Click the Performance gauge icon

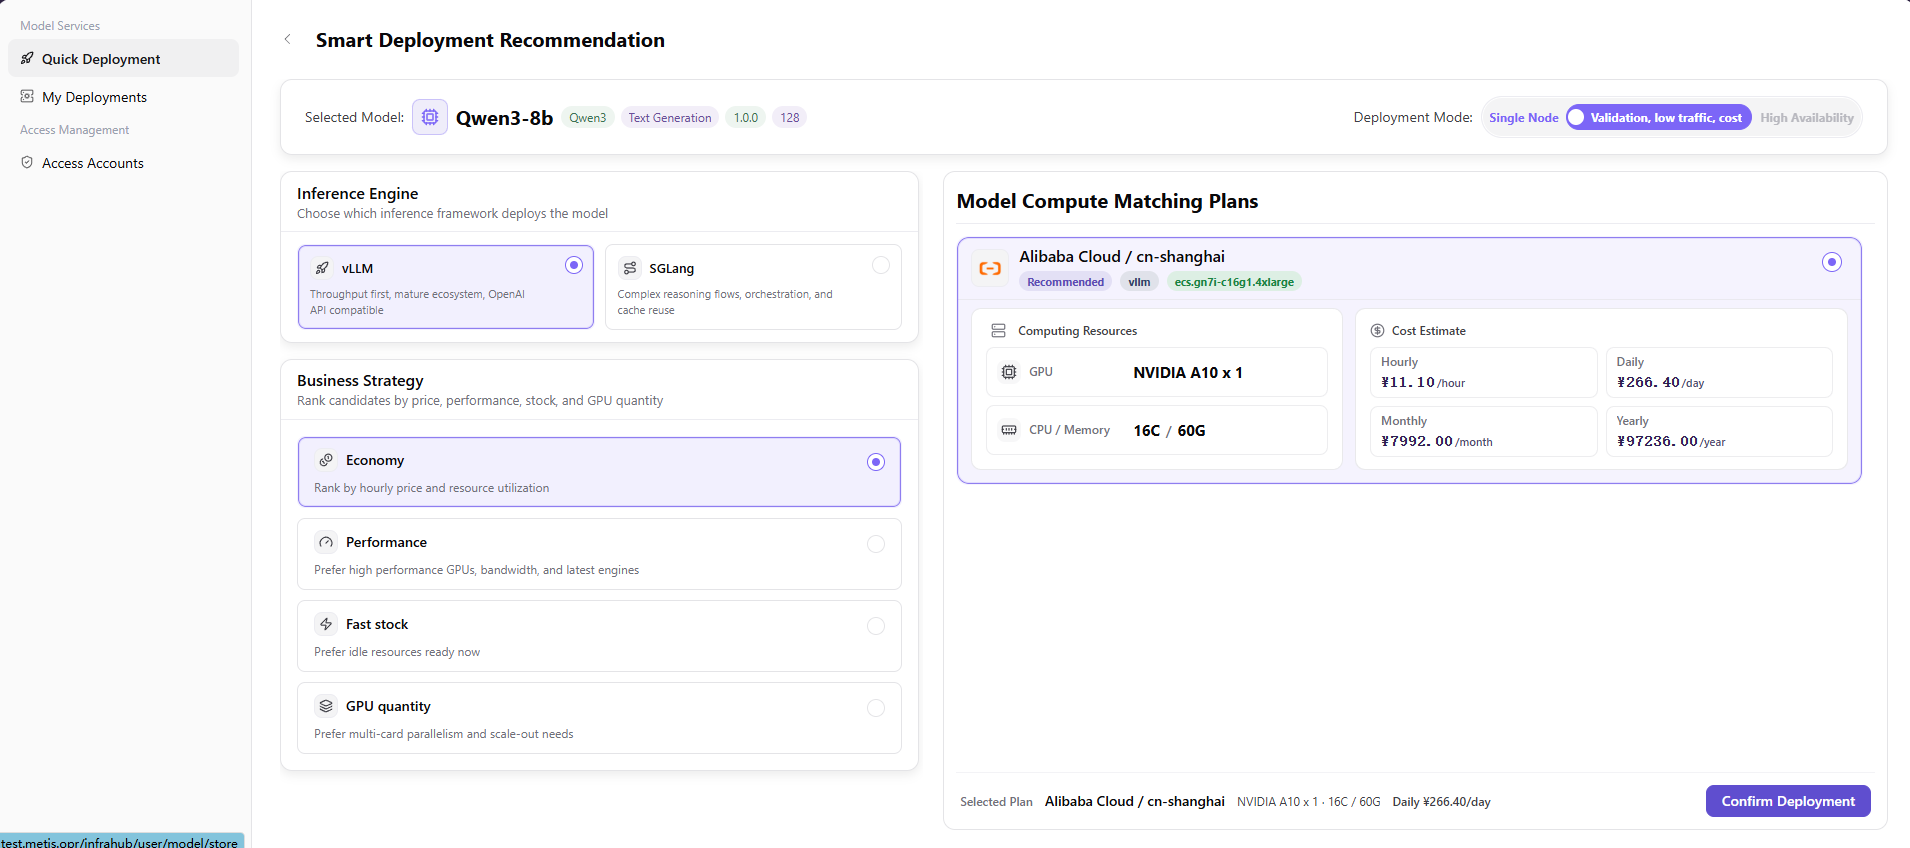326,542
